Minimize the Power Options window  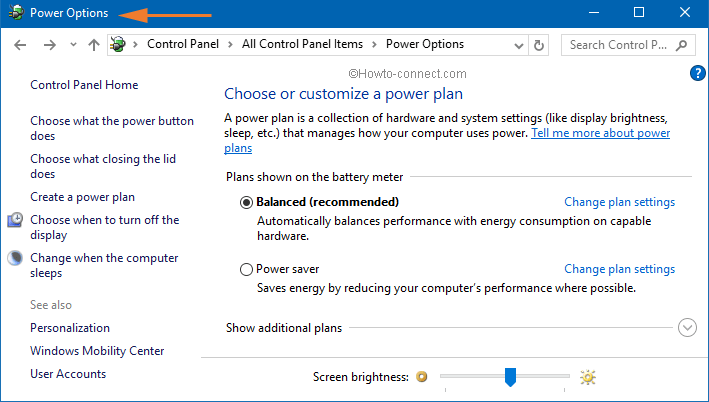tap(594, 13)
